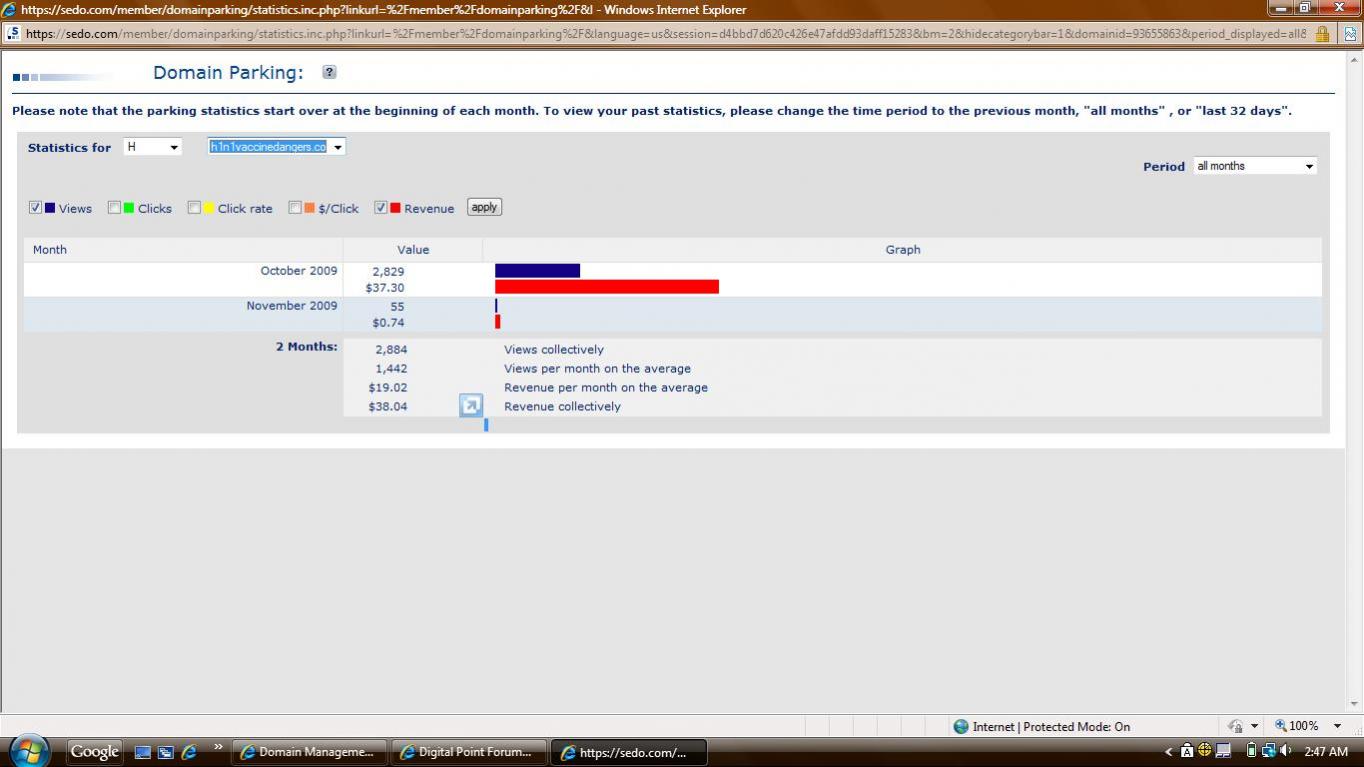
Task: Click the network connection tray icon
Action: coord(1267,751)
